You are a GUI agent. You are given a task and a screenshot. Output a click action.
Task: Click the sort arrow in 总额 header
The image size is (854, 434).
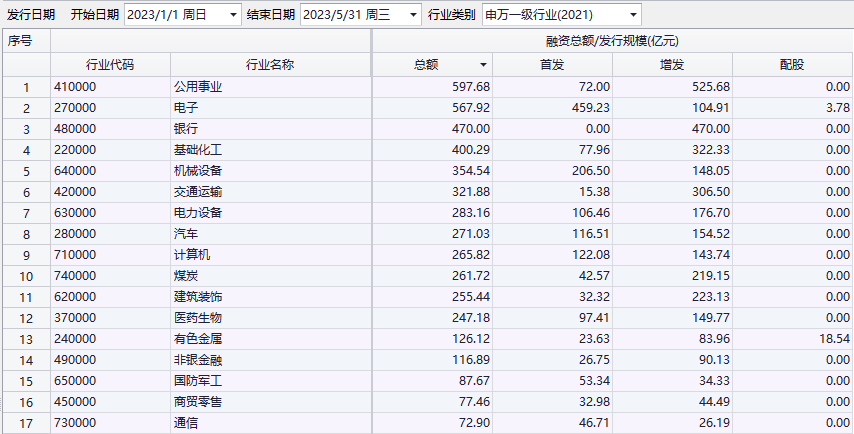pos(481,65)
